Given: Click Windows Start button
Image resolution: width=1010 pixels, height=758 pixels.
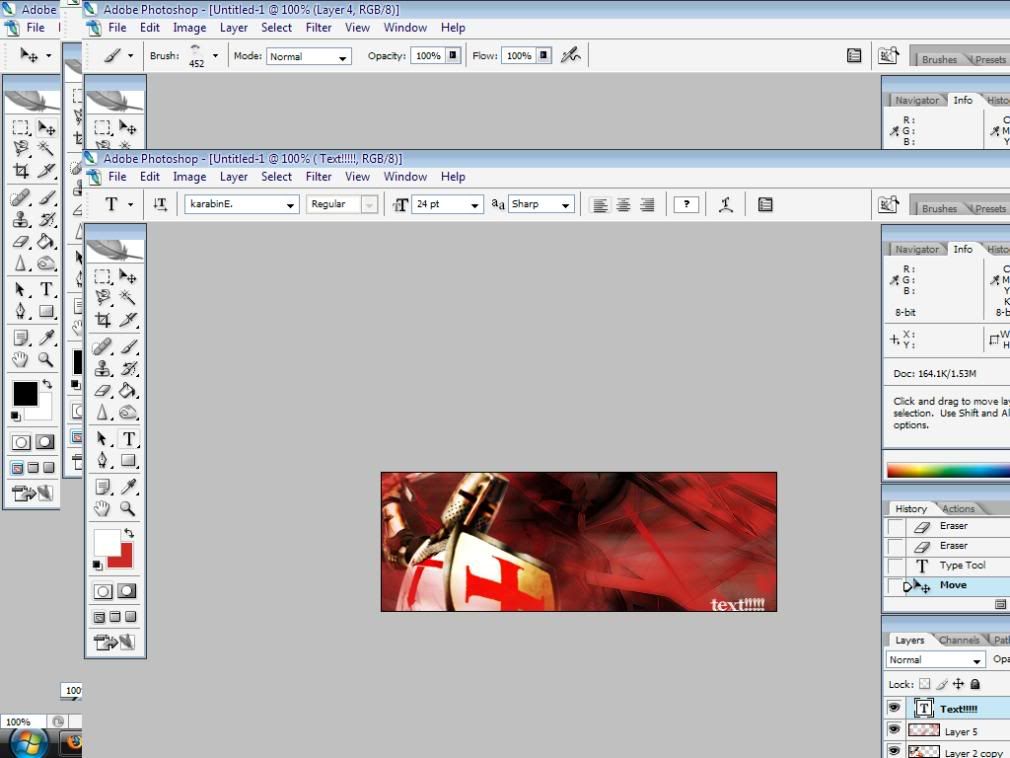Looking at the screenshot, I should [28, 744].
